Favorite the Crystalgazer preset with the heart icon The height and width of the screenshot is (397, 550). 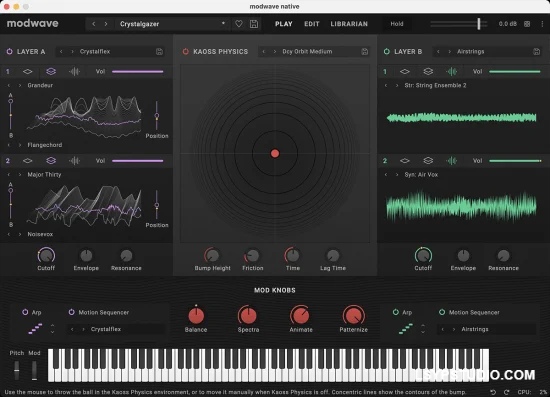[239, 24]
